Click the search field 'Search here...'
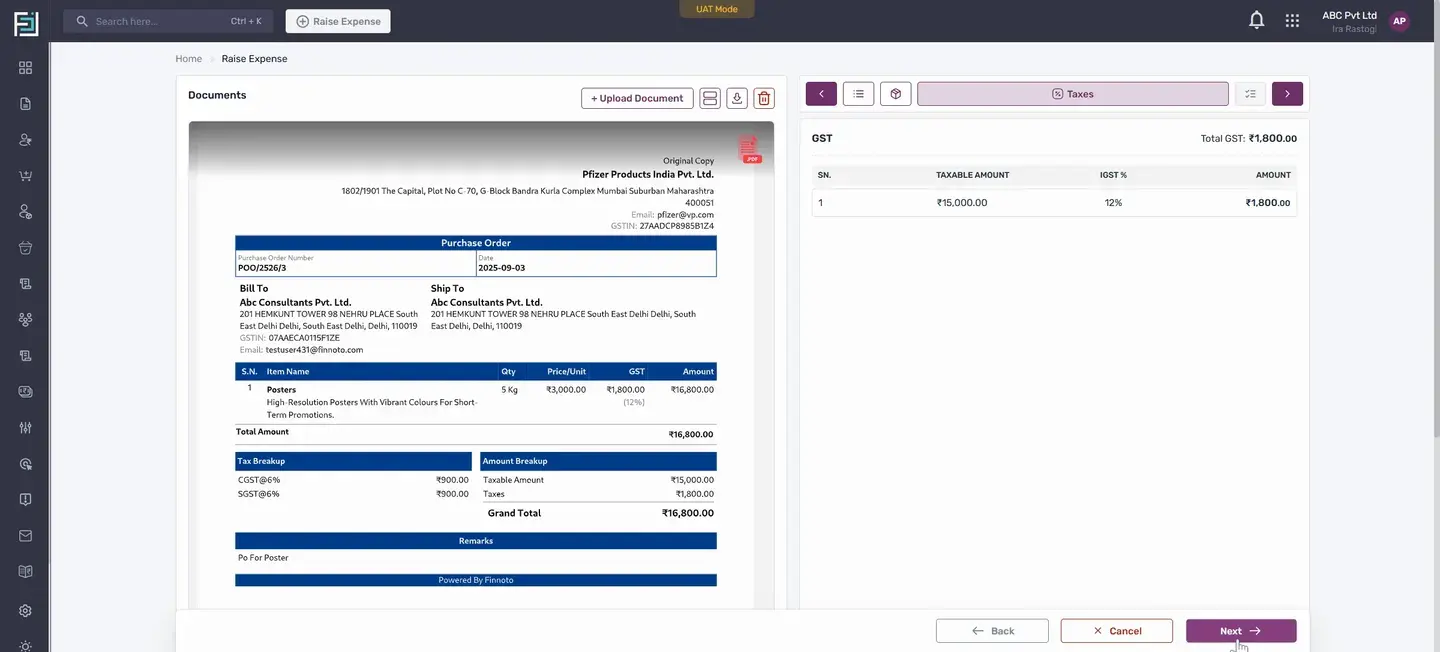This screenshot has width=1440, height=652. tap(168, 21)
